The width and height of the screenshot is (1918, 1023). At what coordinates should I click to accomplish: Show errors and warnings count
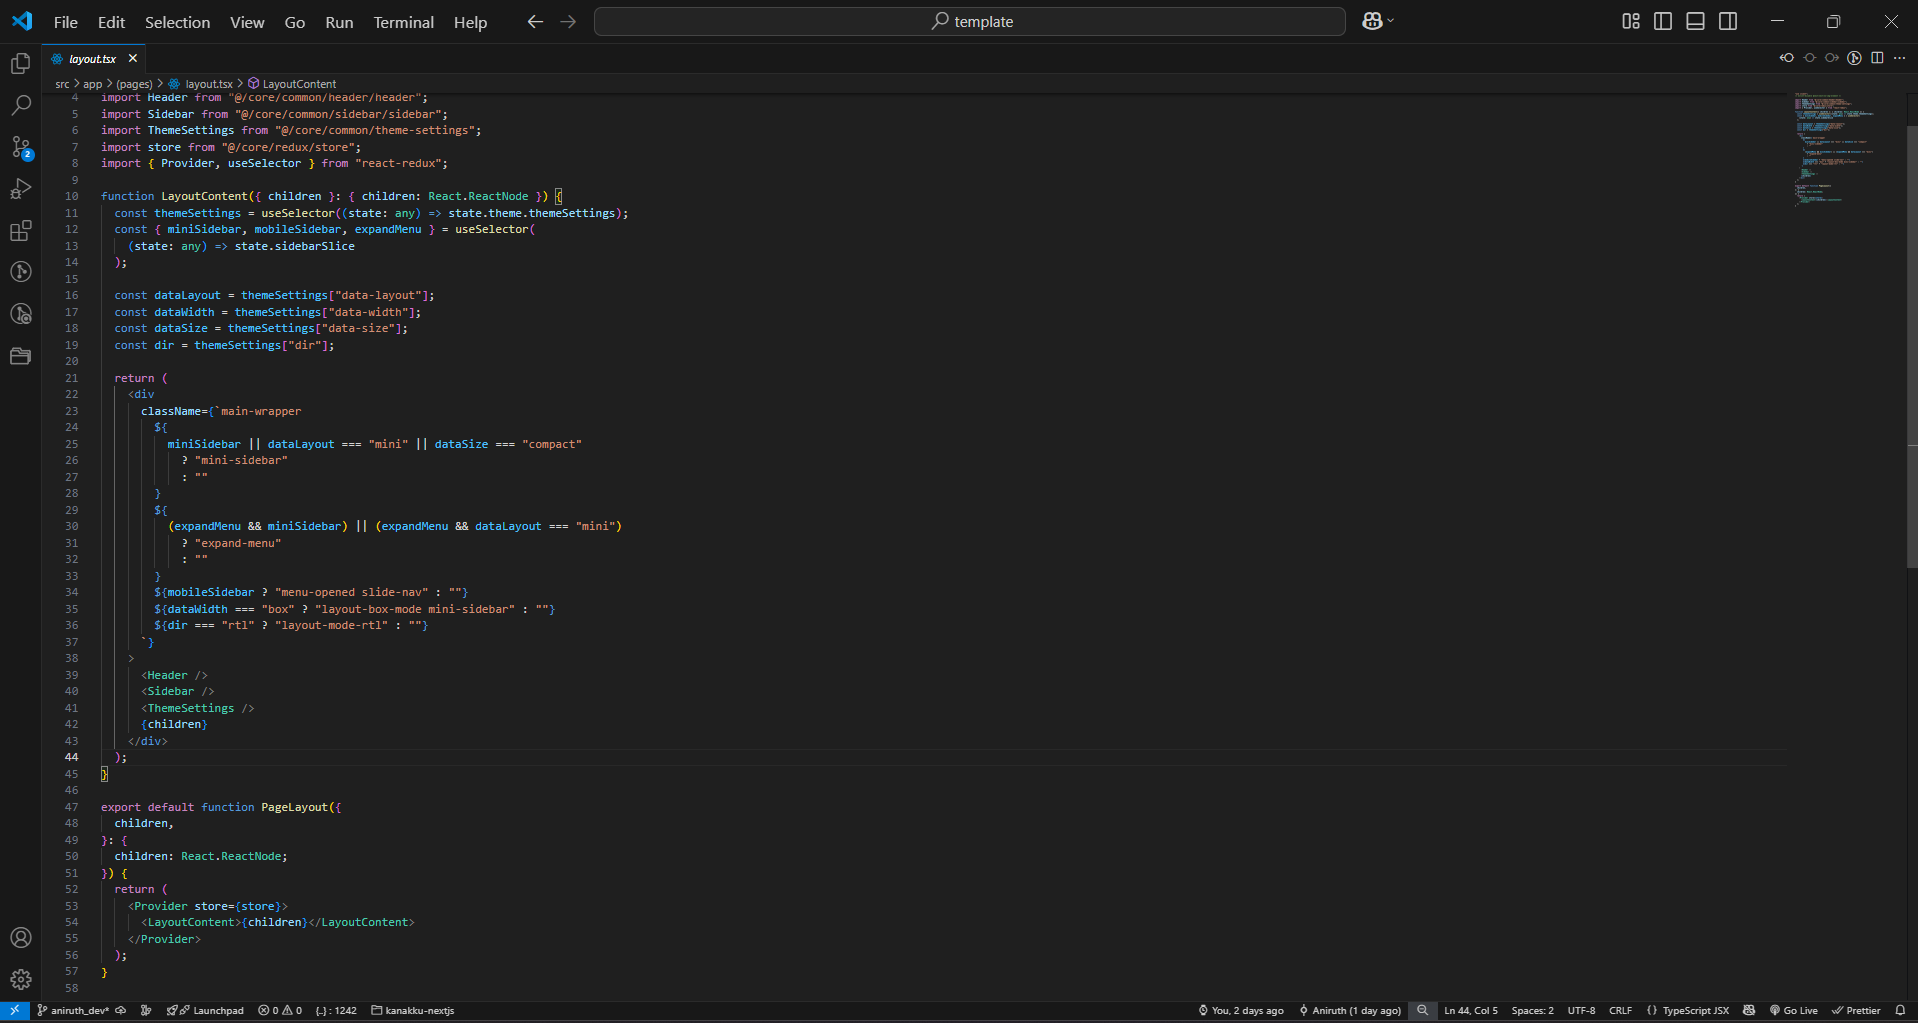point(280,1010)
